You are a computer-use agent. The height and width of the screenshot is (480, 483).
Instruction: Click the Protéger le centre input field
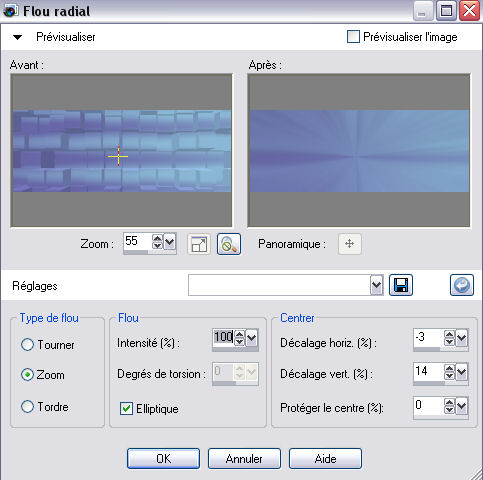point(429,405)
